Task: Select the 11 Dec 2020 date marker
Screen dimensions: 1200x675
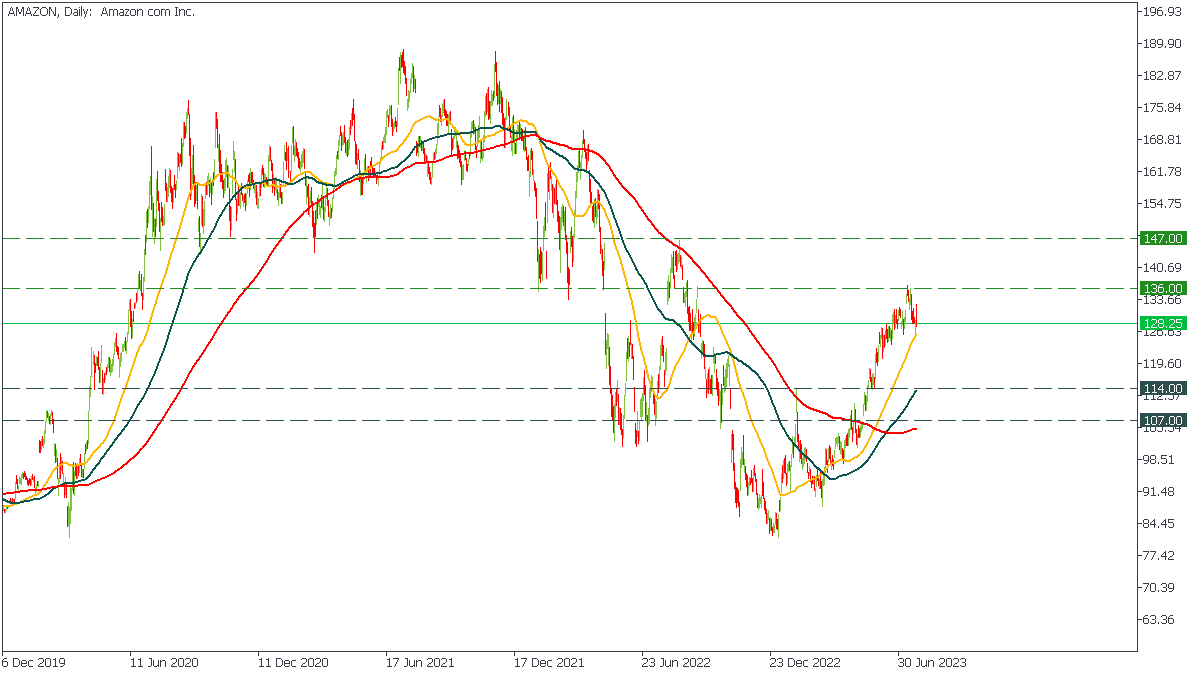Action: coord(292,662)
